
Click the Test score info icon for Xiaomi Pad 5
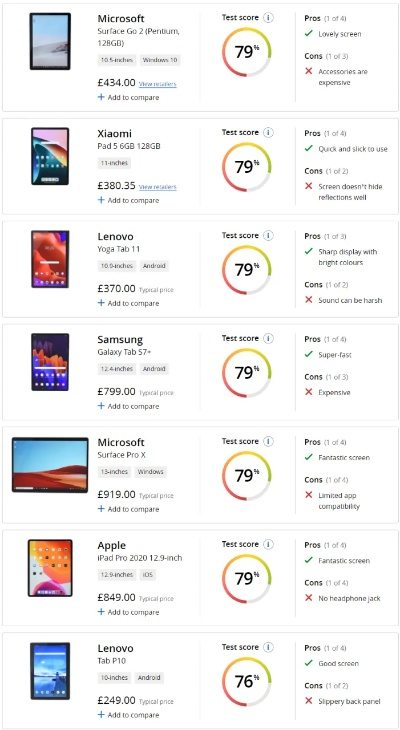268,133
